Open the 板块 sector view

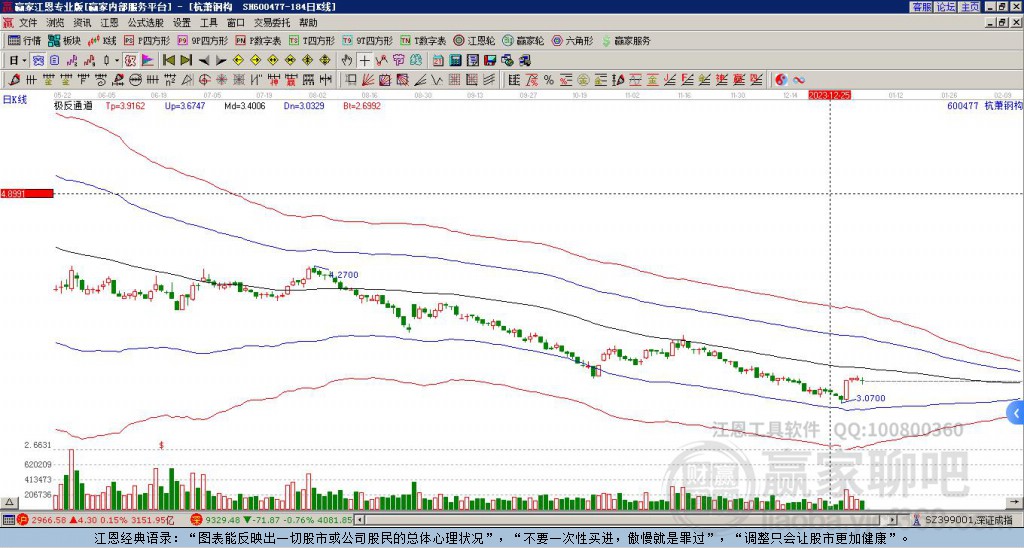(65, 40)
